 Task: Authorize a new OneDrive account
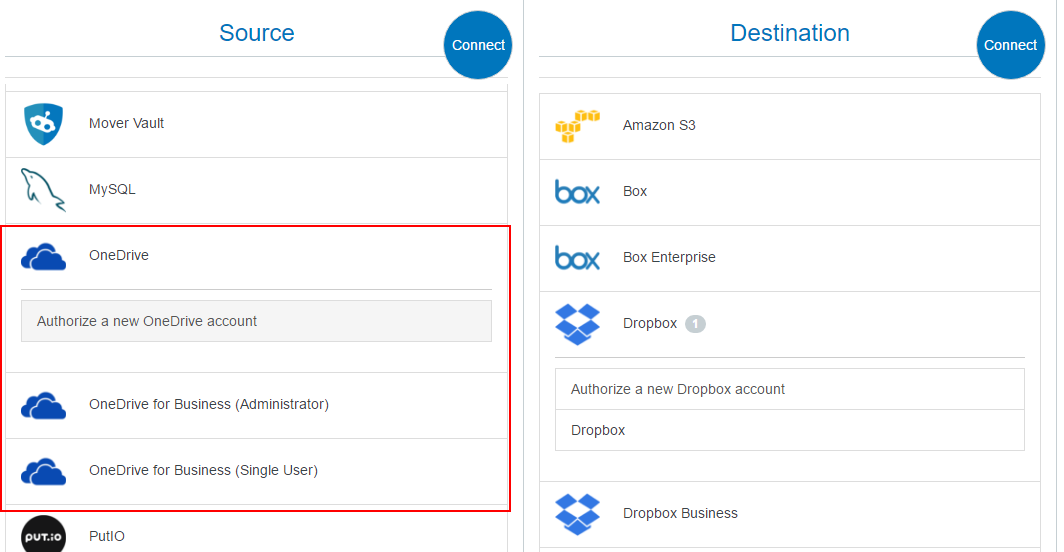[x=256, y=322]
